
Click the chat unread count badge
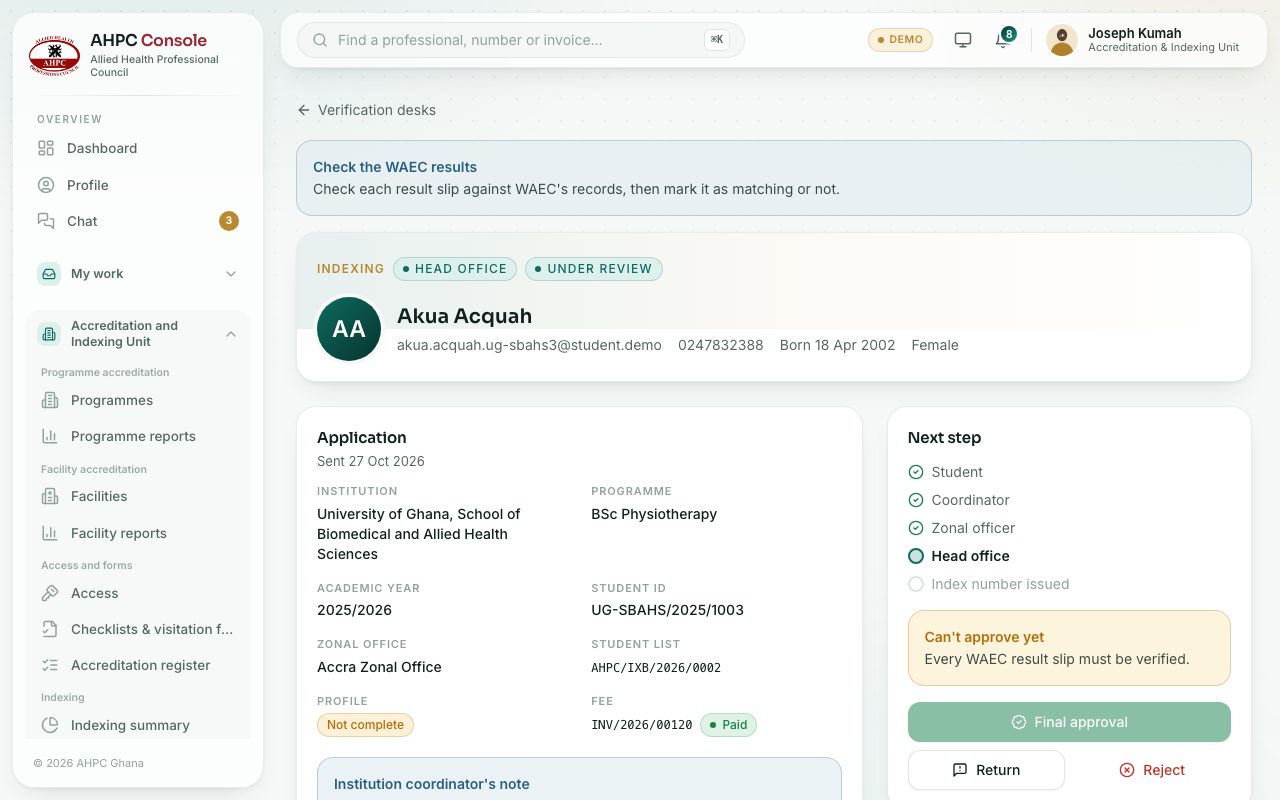click(x=229, y=221)
